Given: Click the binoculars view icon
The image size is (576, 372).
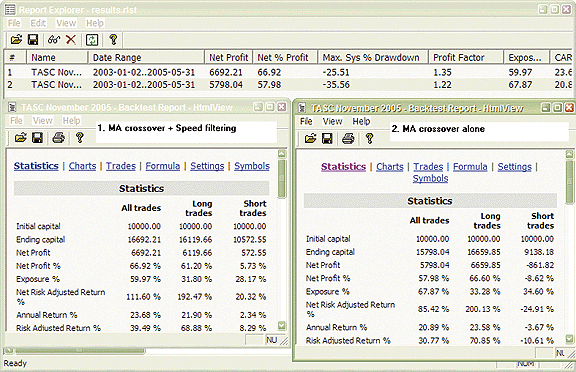Looking at the screenshot, I should 54,39.
